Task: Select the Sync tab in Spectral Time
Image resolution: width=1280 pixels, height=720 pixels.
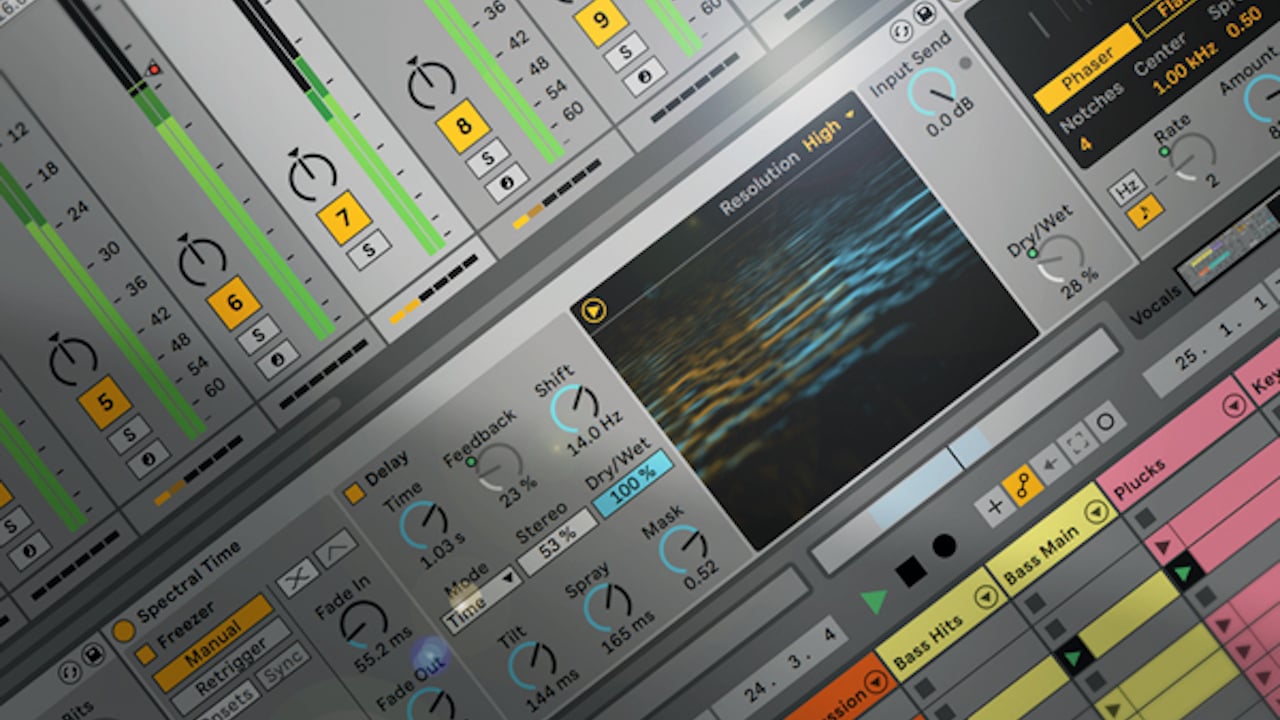Action: click(x=283, y=666)
